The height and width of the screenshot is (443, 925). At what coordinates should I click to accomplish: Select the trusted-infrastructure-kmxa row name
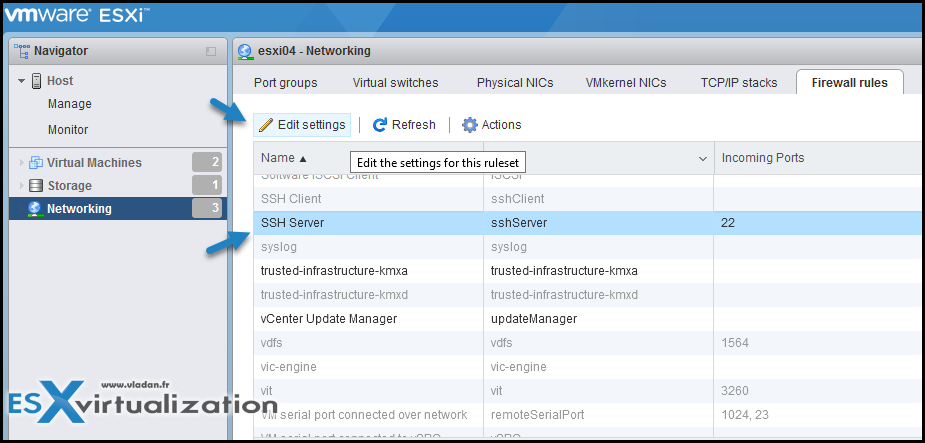coord(334,271)
